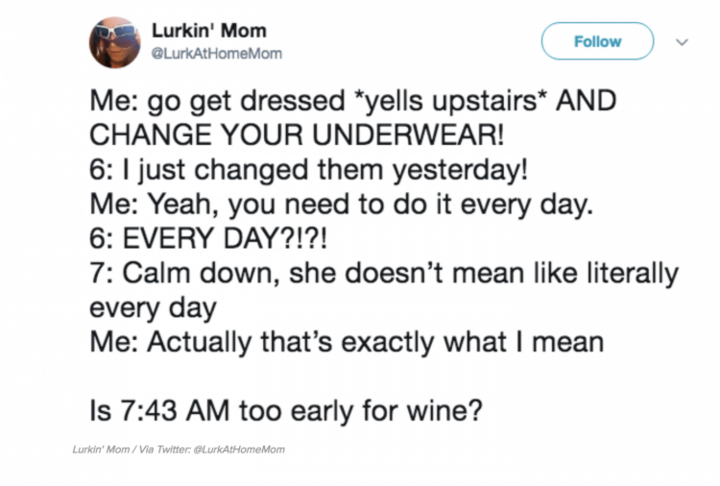Viewport: 720px width, 486px height.
Task: Click "Is 7:43 AM too early for wine?"
Action: 286,410
